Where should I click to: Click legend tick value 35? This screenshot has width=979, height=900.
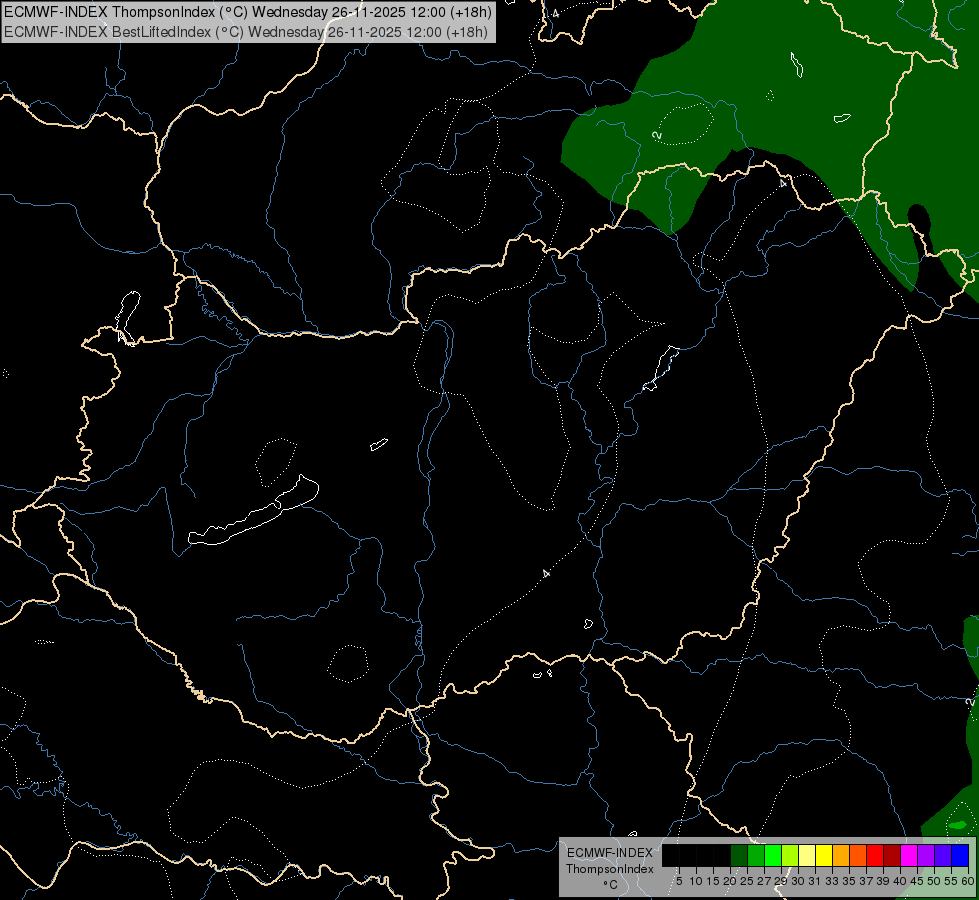[849, 881]
